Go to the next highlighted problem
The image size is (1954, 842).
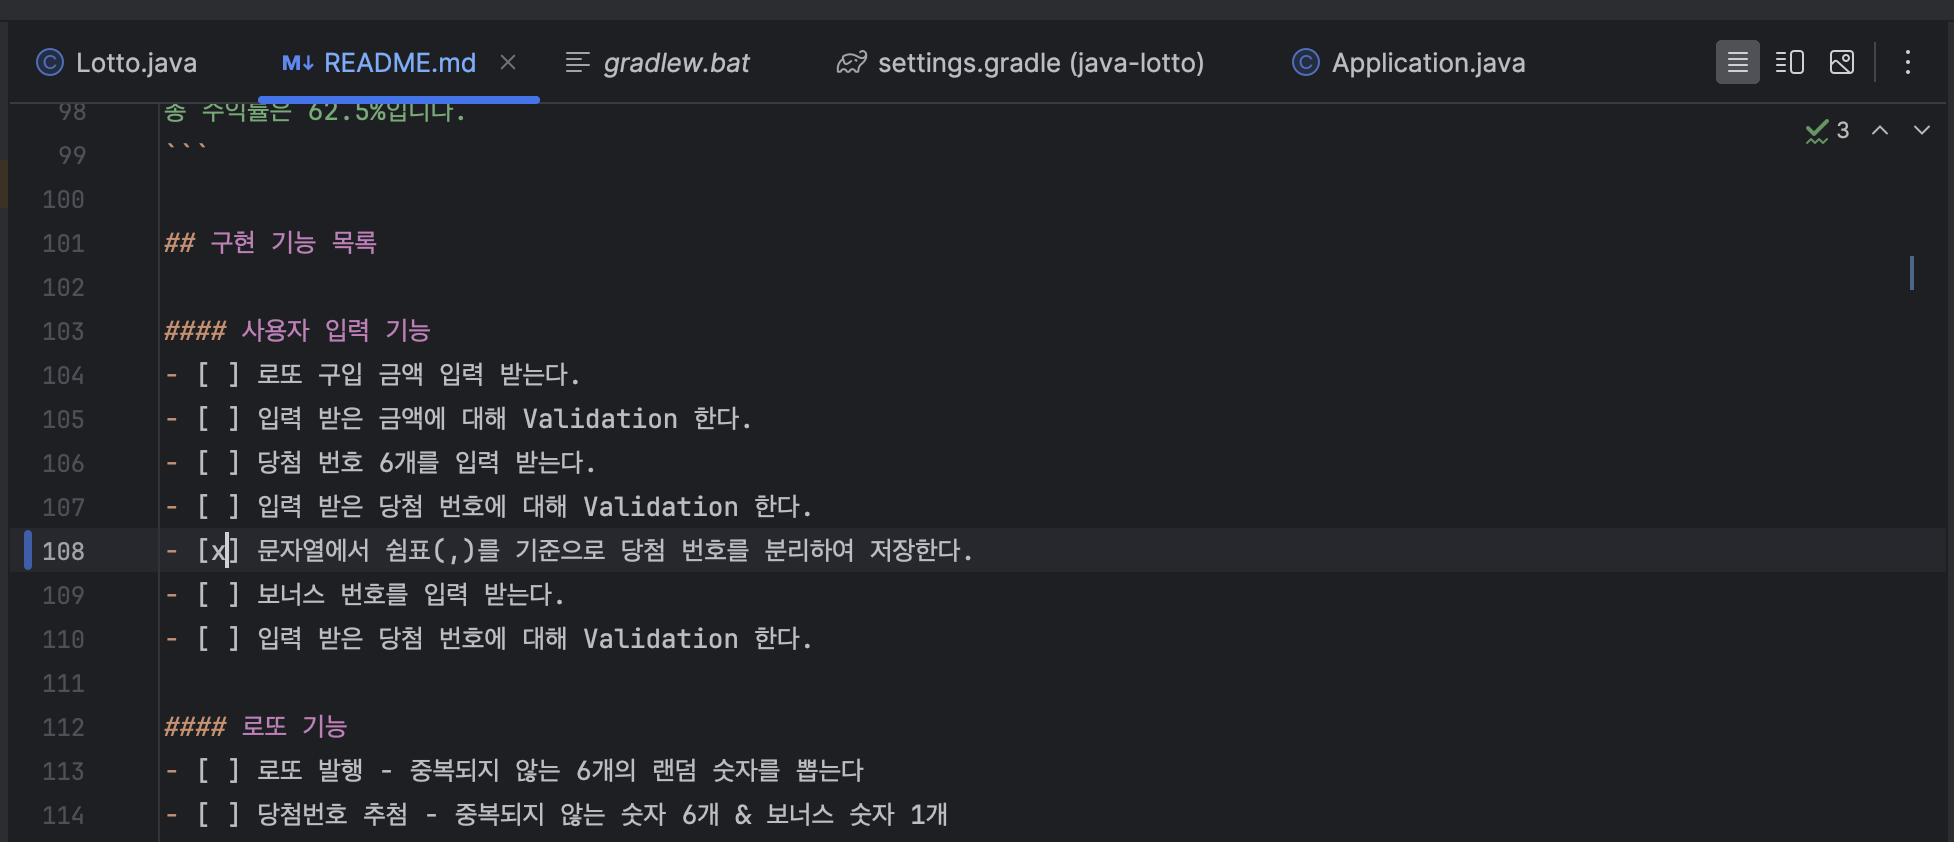1922,130
